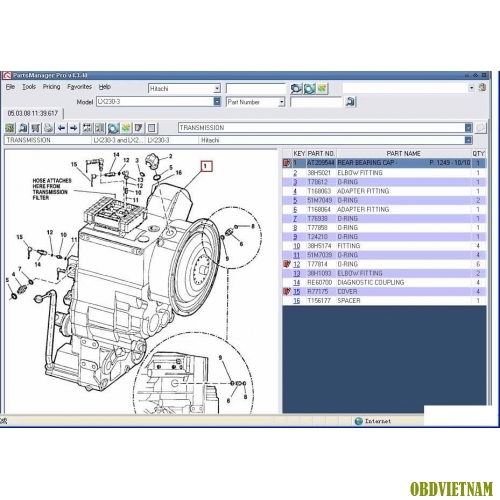The width and height of the screenshot is (500, 500).
Task: Open the Help menu
Action: [x=105, y=87]
